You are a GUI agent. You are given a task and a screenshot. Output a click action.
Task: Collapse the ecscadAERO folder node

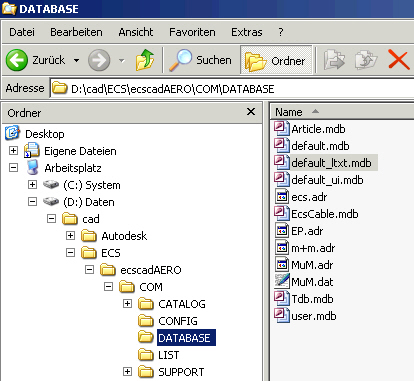(x=89, y=269)
